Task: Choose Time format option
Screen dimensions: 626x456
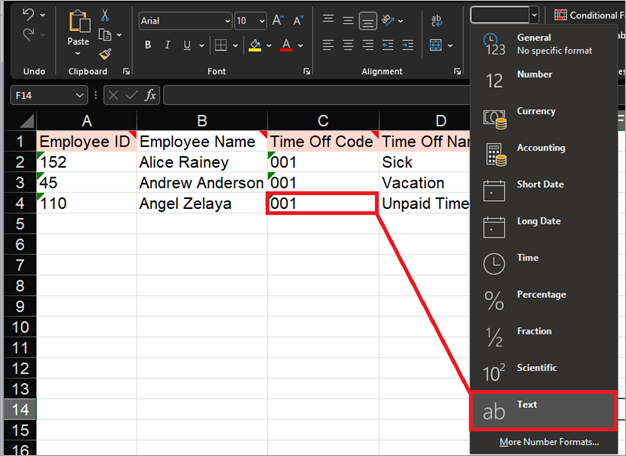Action: pos(544,264)
